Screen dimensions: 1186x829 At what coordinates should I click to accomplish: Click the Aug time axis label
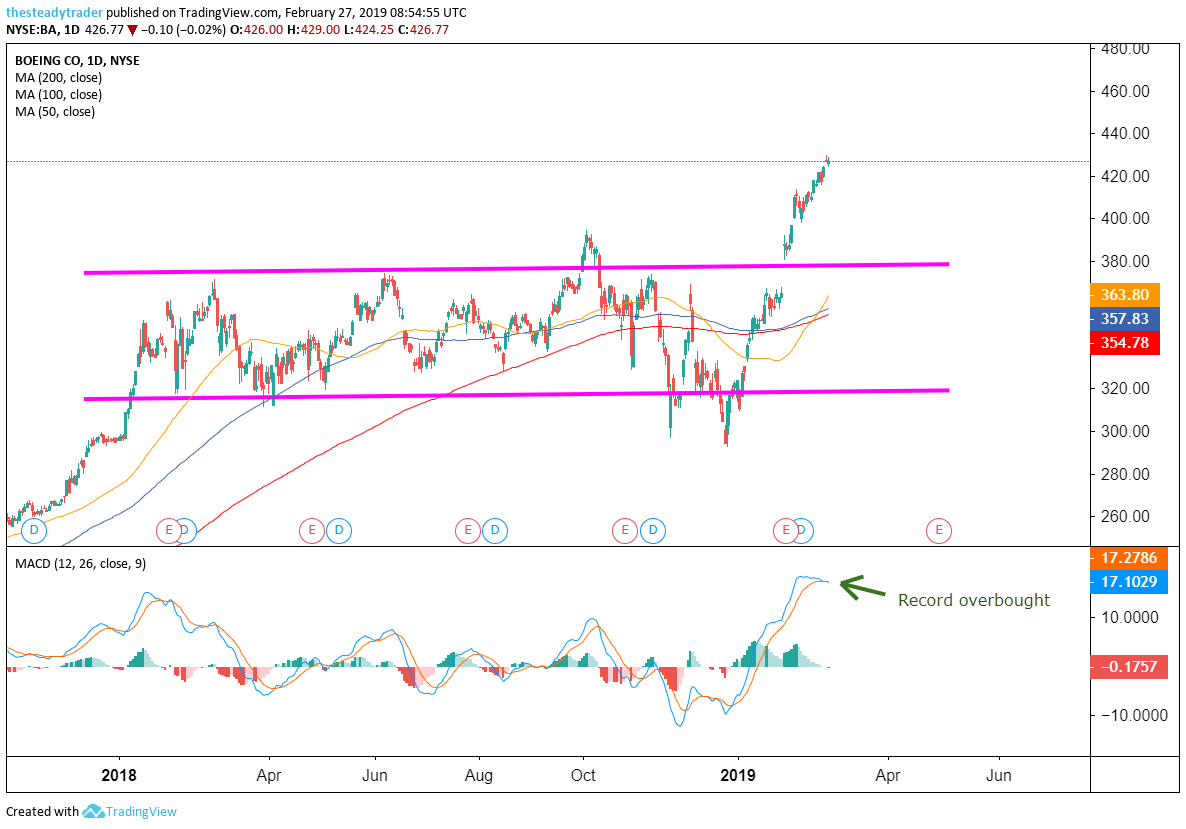479,775
